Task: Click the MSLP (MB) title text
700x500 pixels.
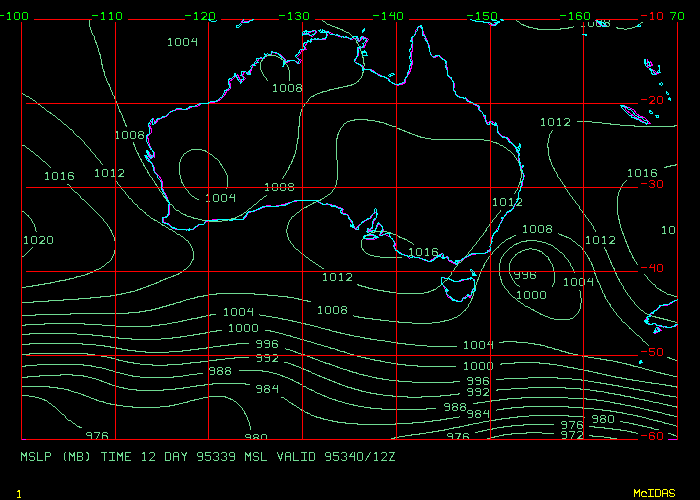Action: coord(56,456)
